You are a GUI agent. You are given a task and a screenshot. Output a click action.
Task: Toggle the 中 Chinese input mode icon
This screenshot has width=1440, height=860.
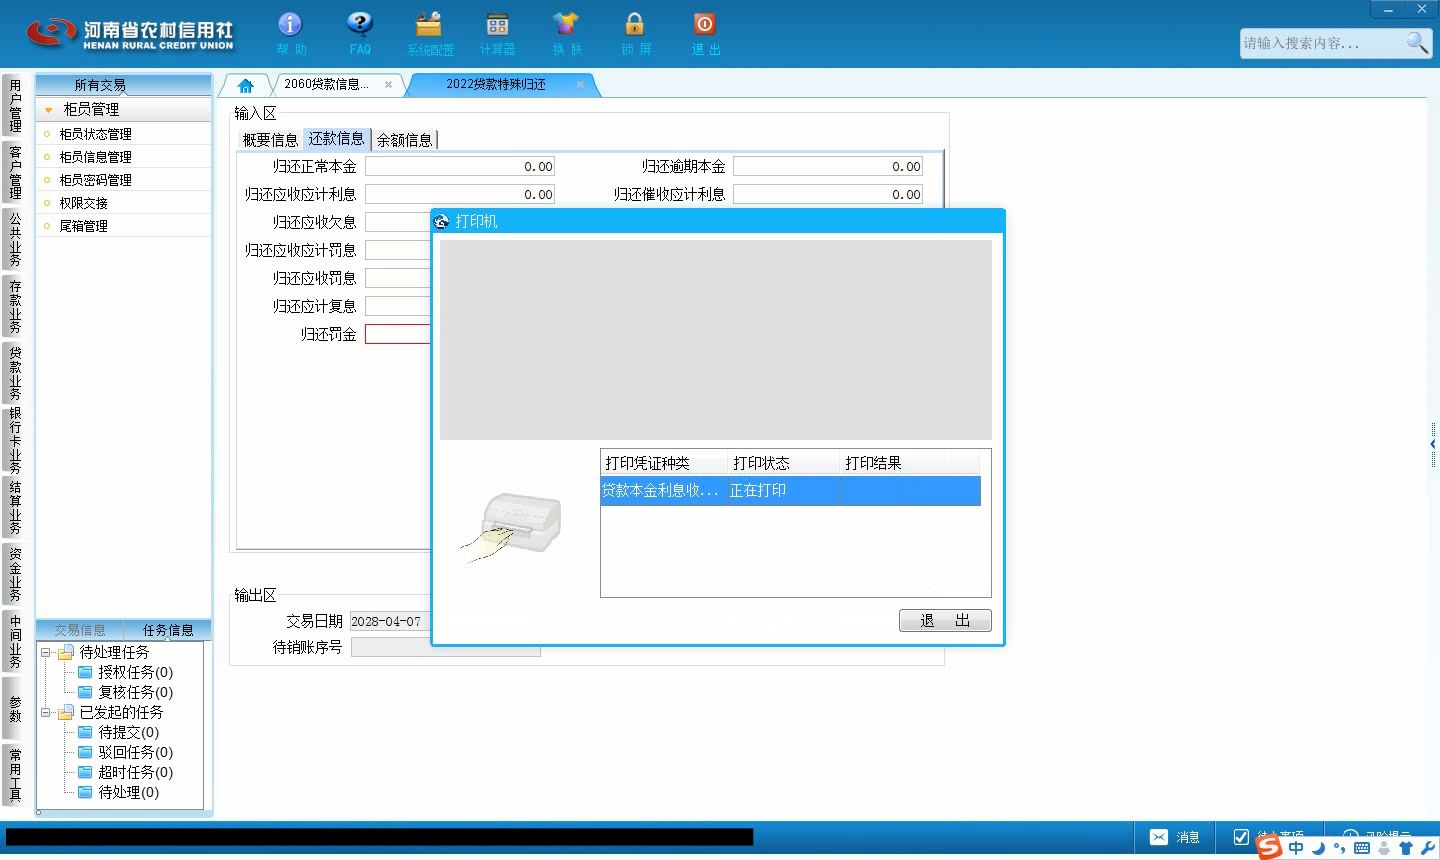click(1296, 848)
